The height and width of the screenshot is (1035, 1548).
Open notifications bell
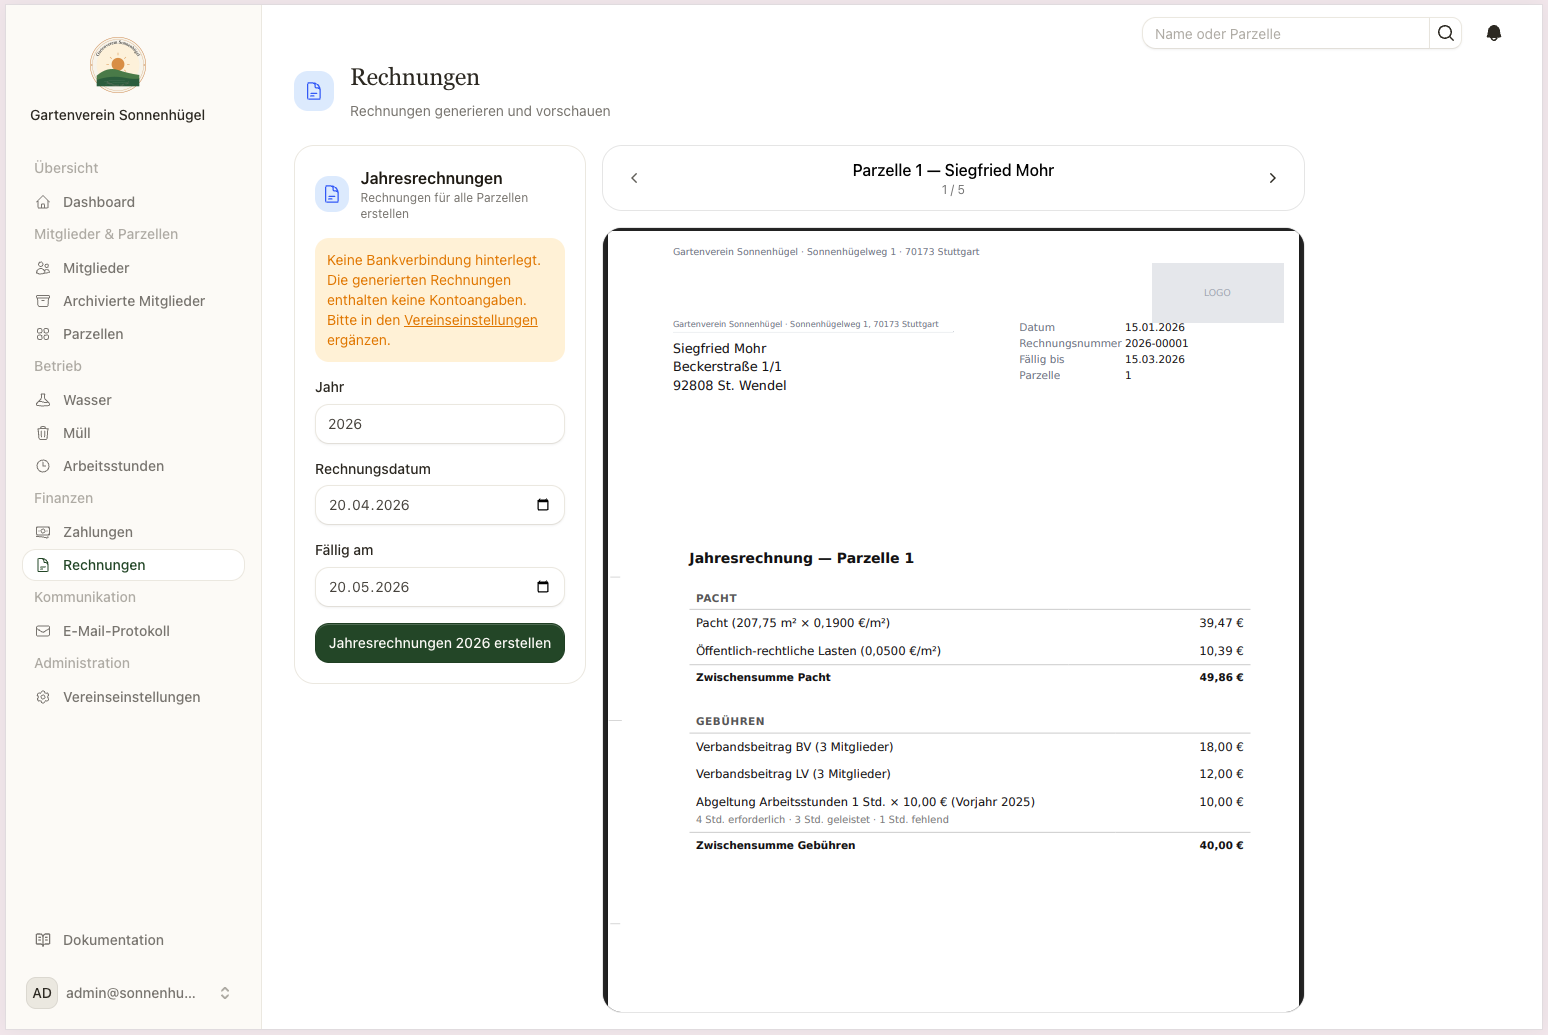tap(1494, 33)
